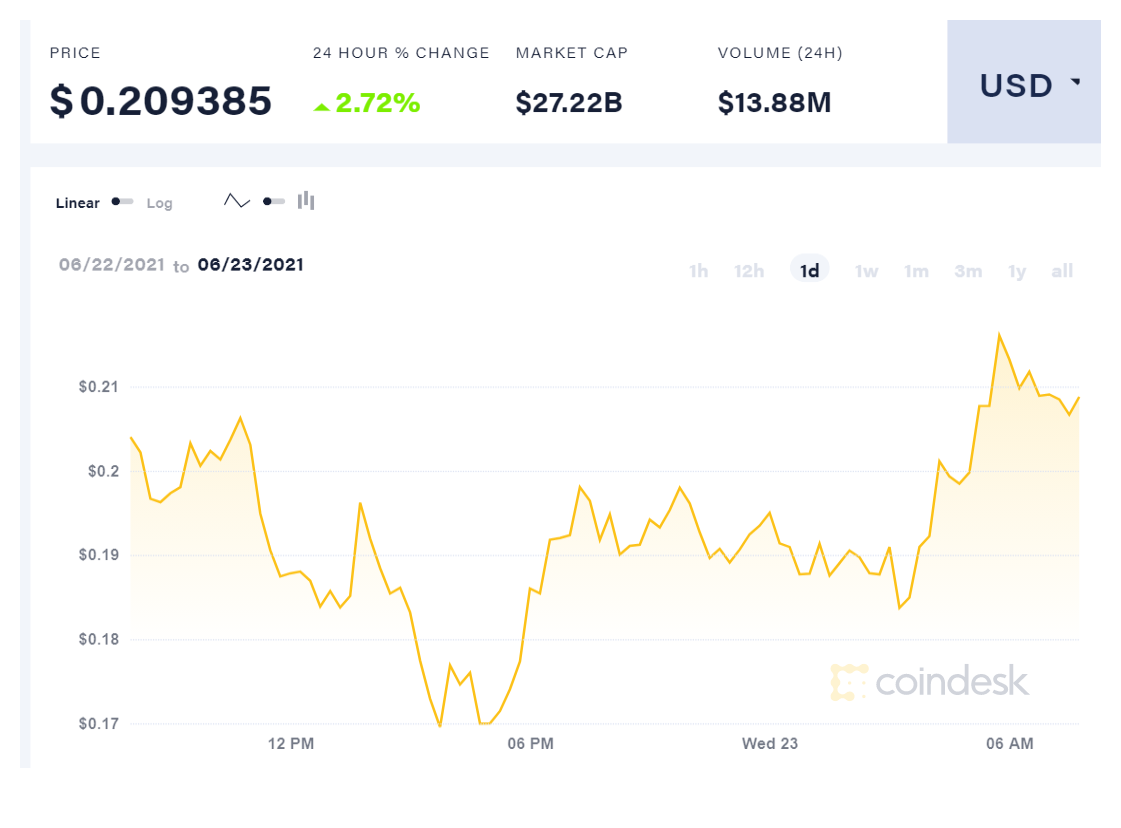Click the USD dropdown arrow
1121x828 pixels.
[1075, 83]
